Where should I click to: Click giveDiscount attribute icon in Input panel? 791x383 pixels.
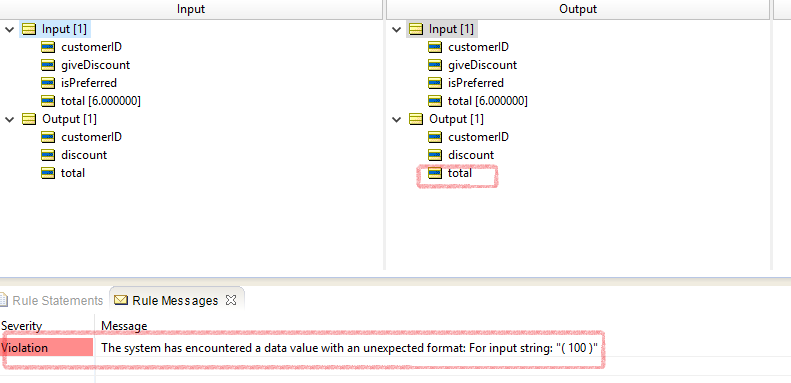point(48,65)
